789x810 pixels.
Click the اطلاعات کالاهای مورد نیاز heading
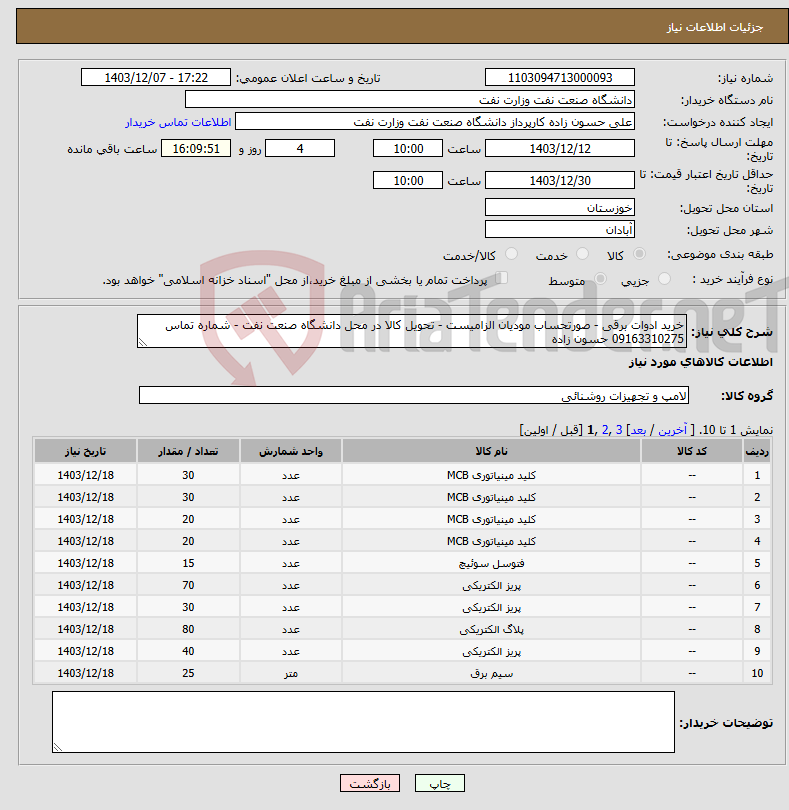[701, 362]
